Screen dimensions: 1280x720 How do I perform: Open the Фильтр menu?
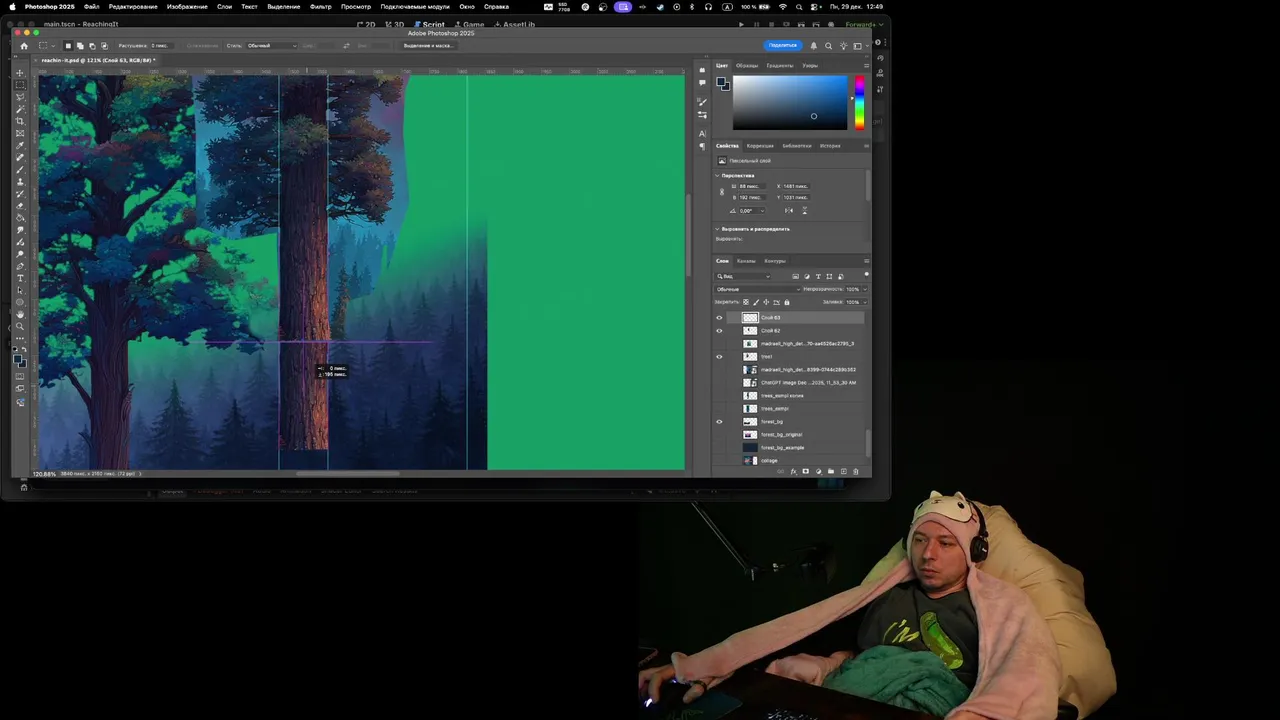click(321, 7)
